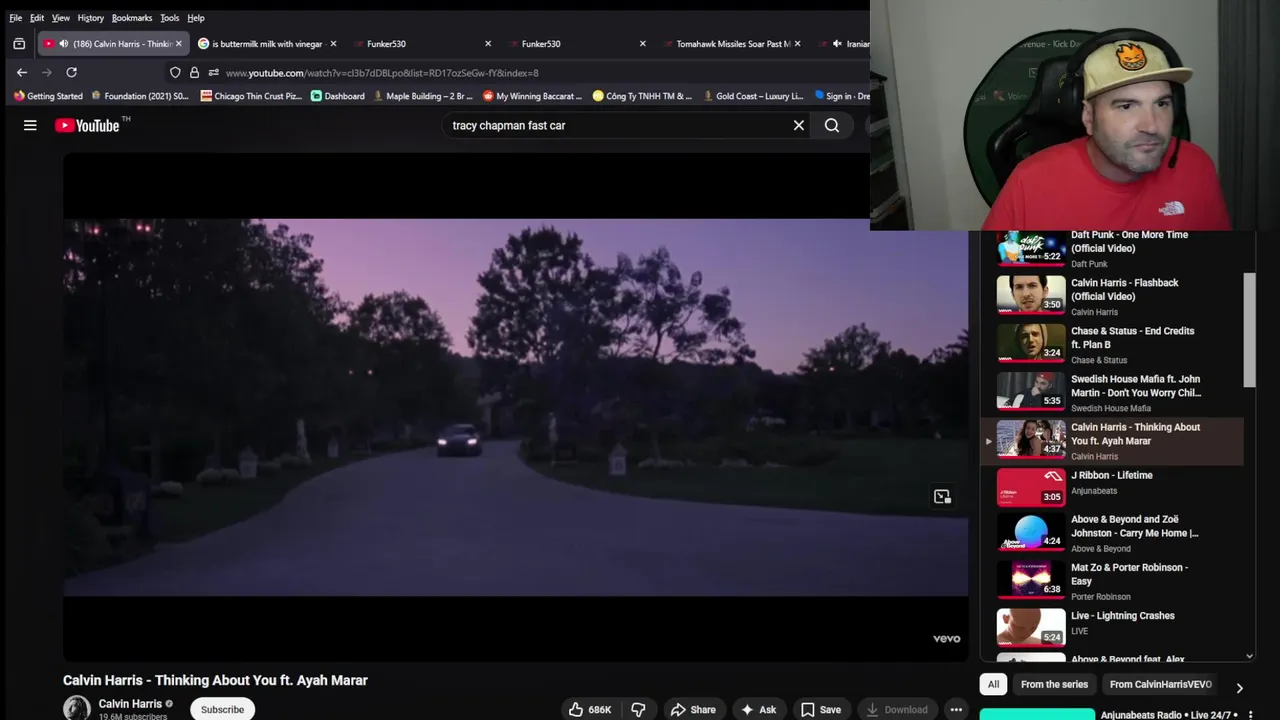Play Mat Zo & Porter Robinson Easy thumbnail
Viewport: 1280px width, 720px height.
[1031, 580]
